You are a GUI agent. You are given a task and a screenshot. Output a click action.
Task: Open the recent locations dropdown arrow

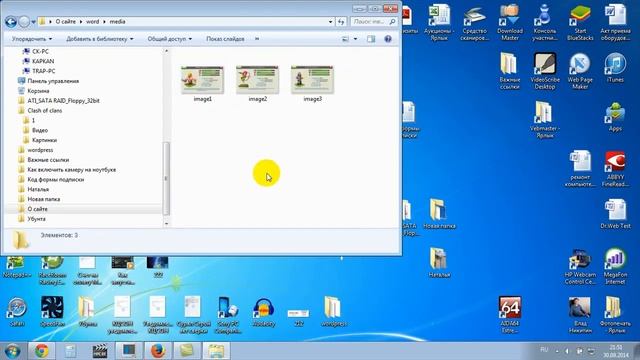click(33, 22)
